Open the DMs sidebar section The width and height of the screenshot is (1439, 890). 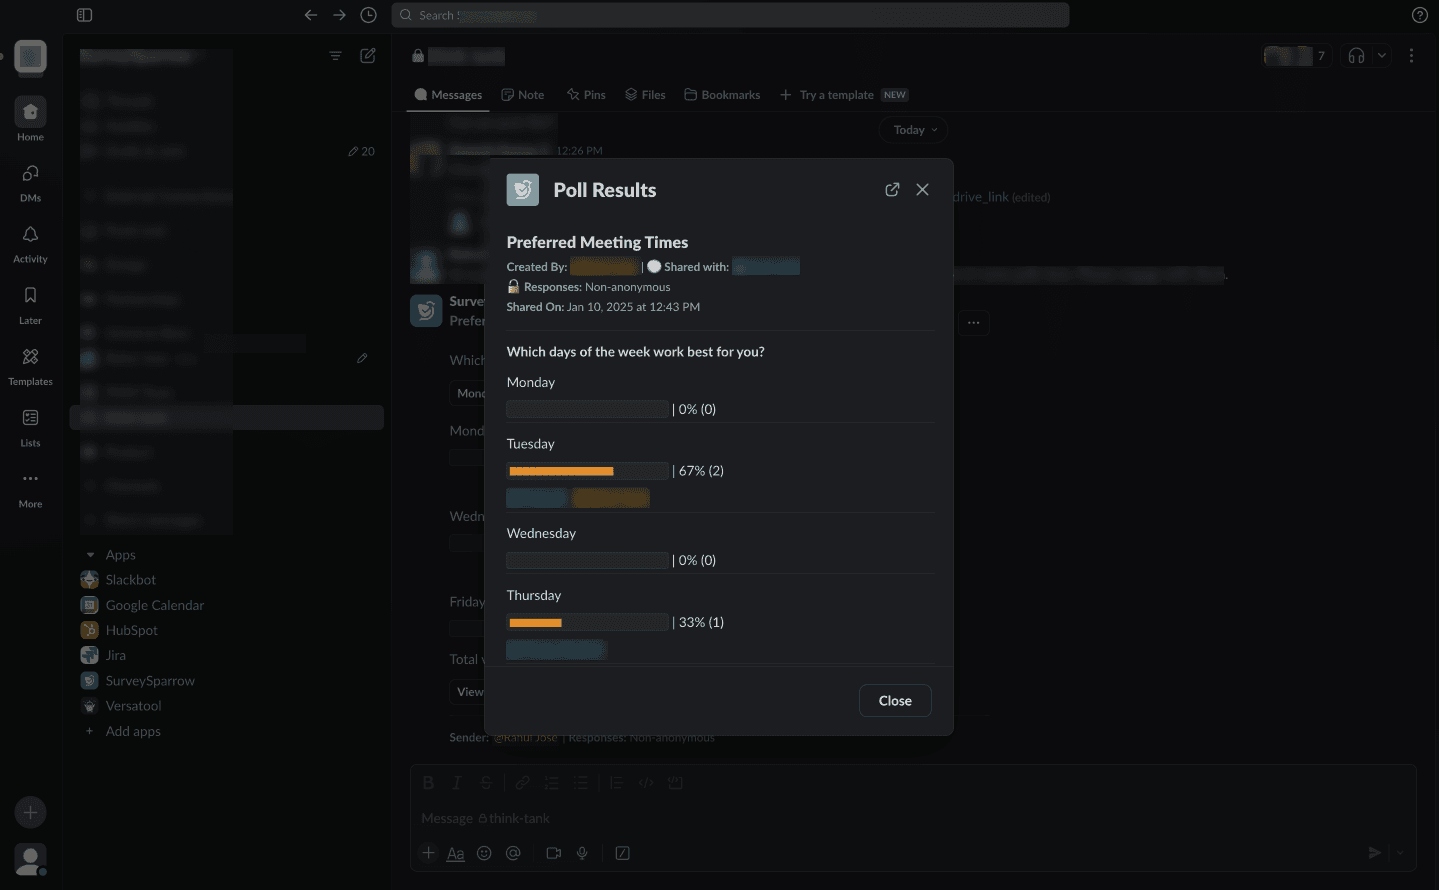coord(30,182)
